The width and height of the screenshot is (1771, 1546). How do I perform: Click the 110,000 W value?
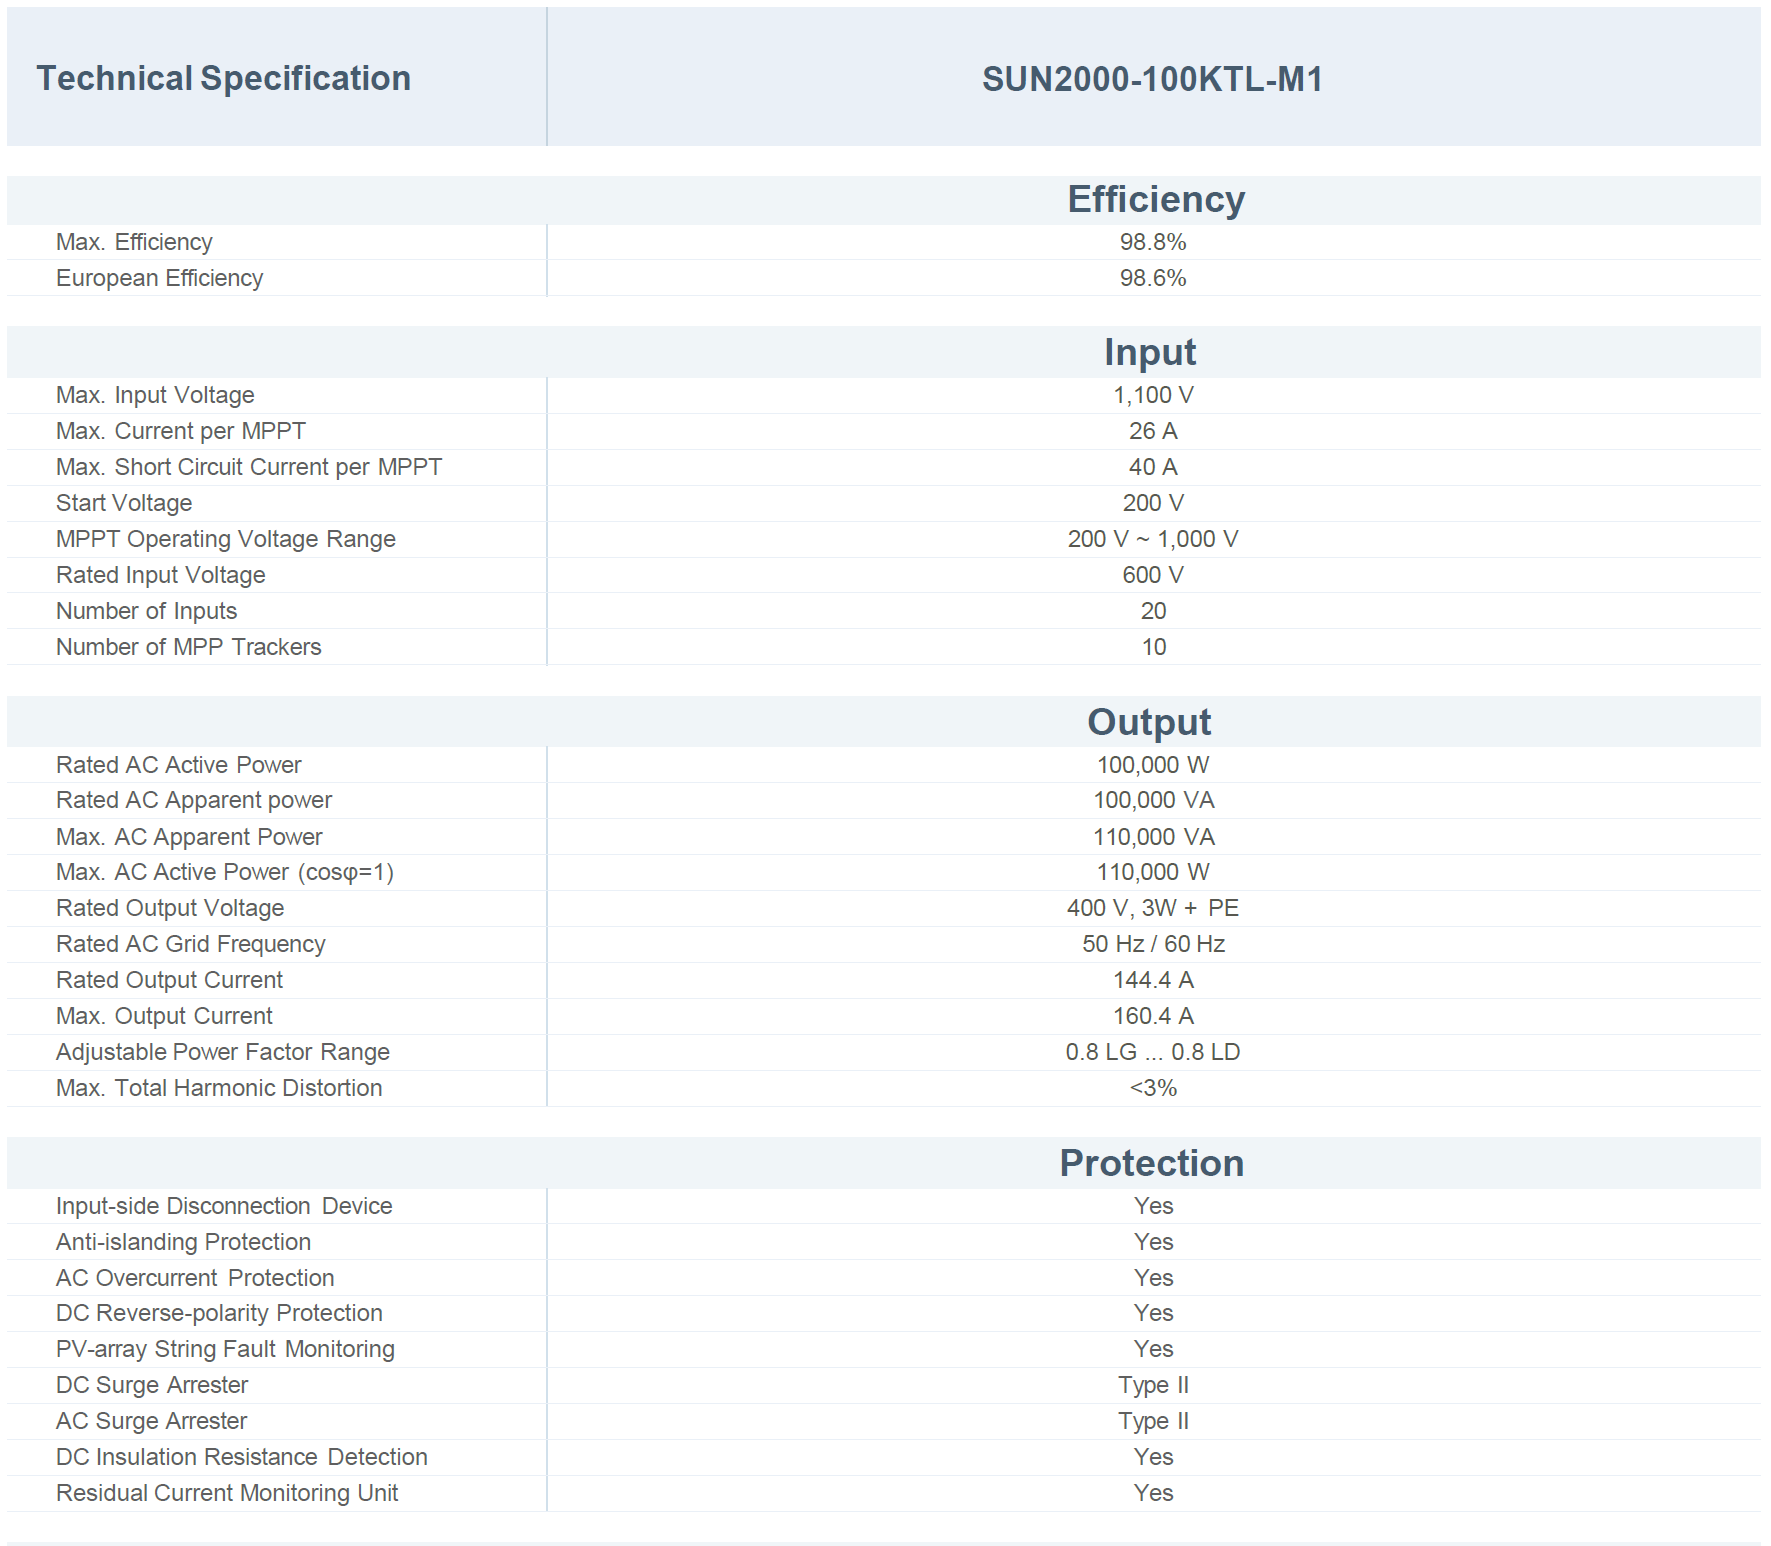tap(1153, 872)
